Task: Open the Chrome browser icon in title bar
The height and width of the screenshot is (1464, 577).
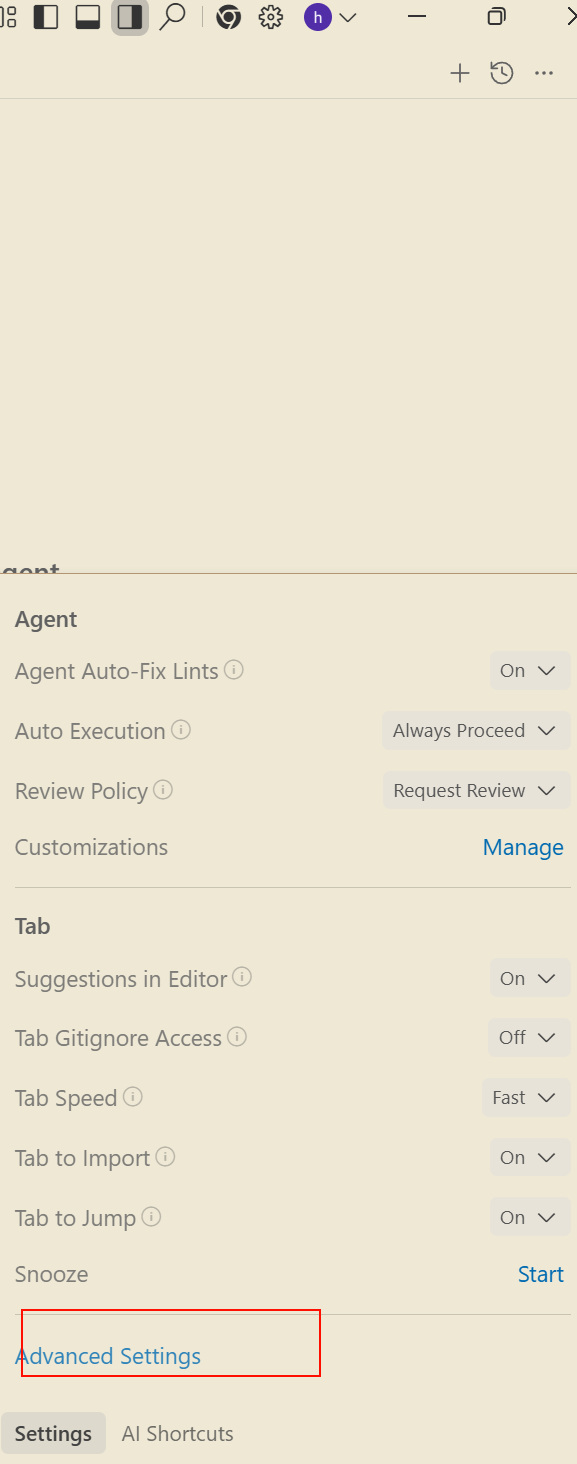Action: [x=229, y=17]
